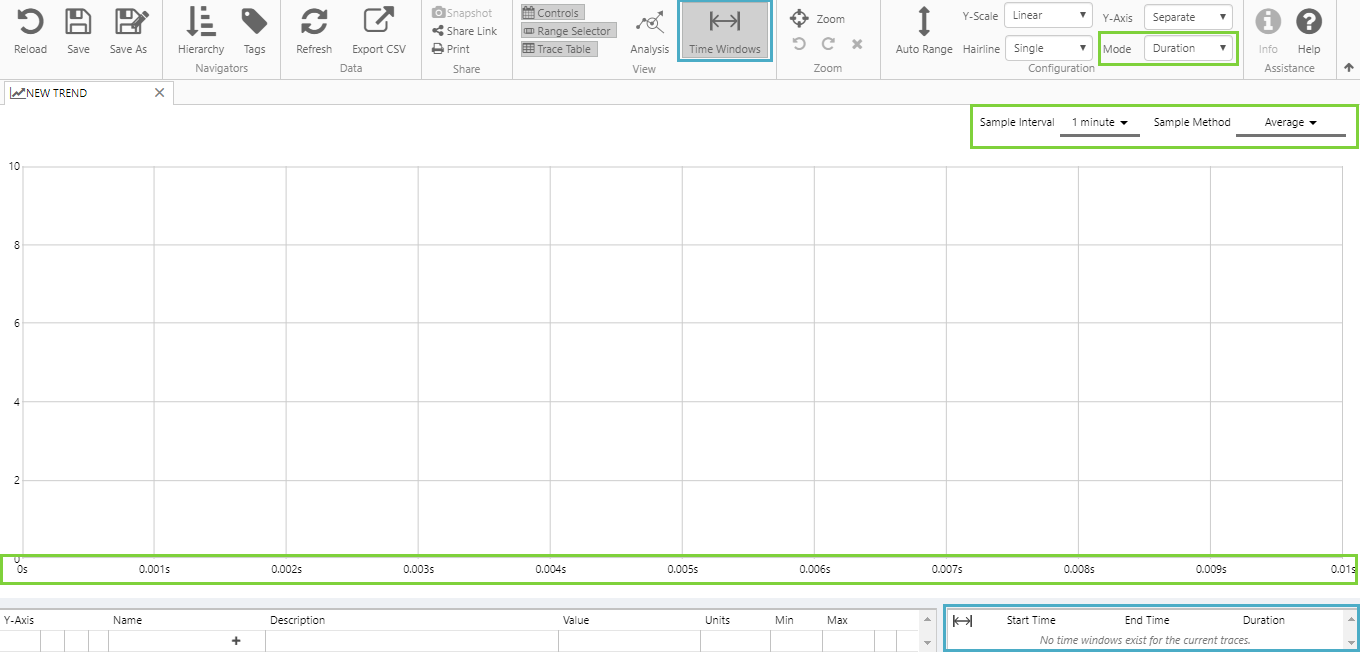Click the Reload icon

tap(30, 23)
